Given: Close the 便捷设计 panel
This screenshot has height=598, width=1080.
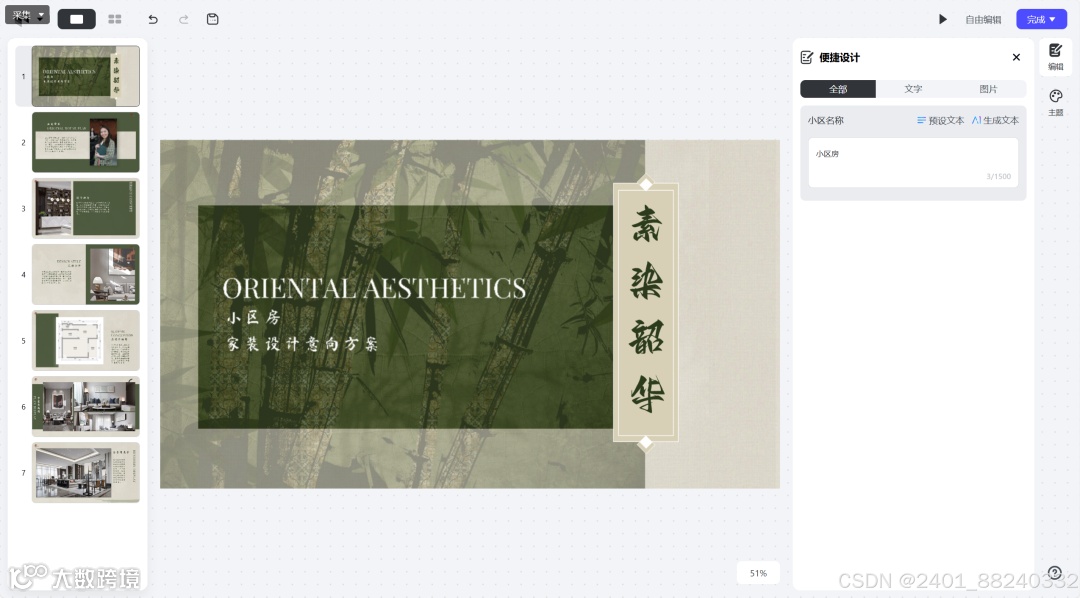Looking at the screenshot, I should (x=1016, y=57).
